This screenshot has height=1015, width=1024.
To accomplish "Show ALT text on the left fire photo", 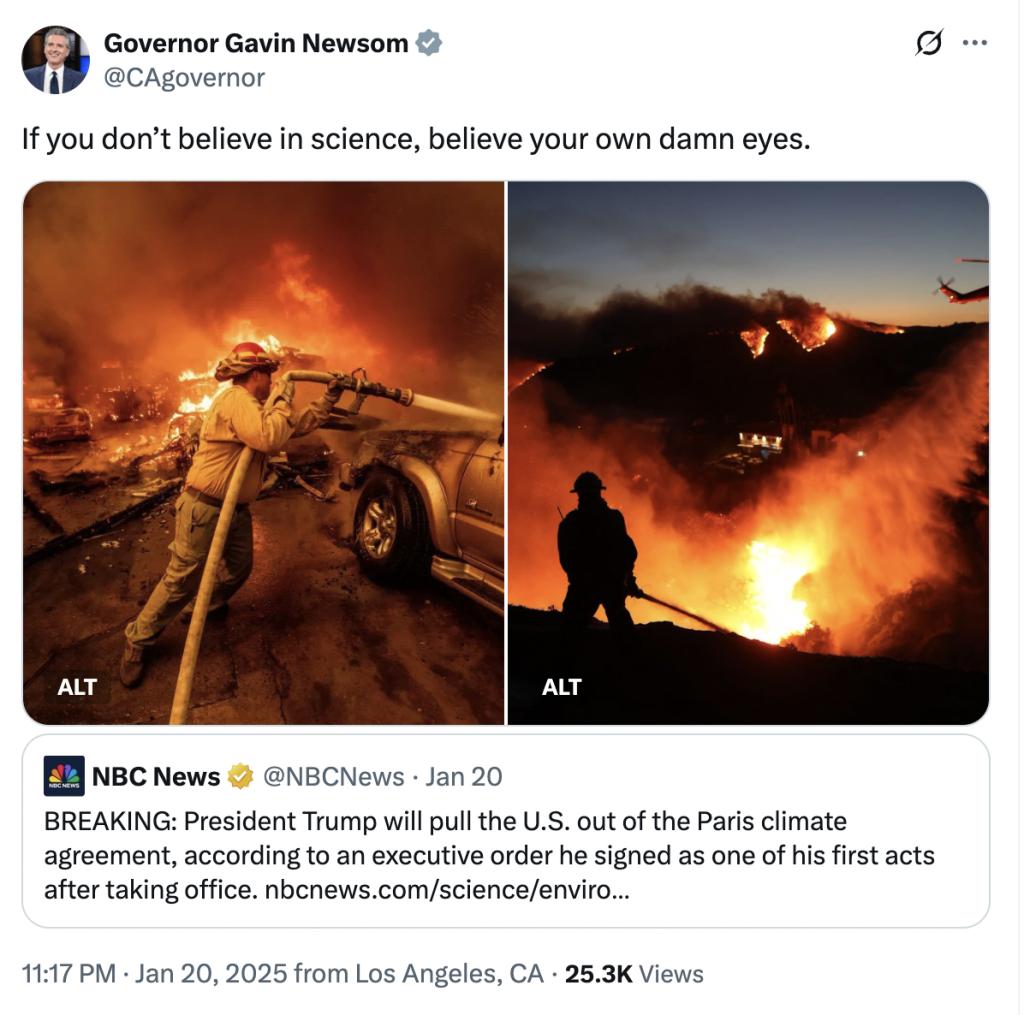I will click(77, 687).
